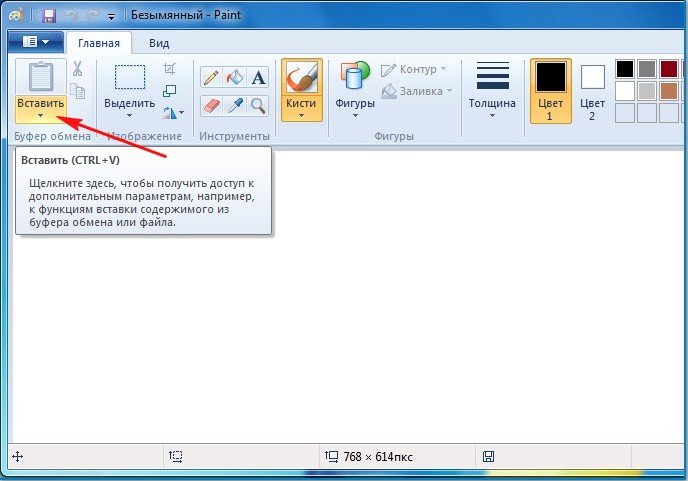Image resolution: width=688 pixels, height=481 pixels.
Task: Select the Fill with color bucket
Action: 235,78
